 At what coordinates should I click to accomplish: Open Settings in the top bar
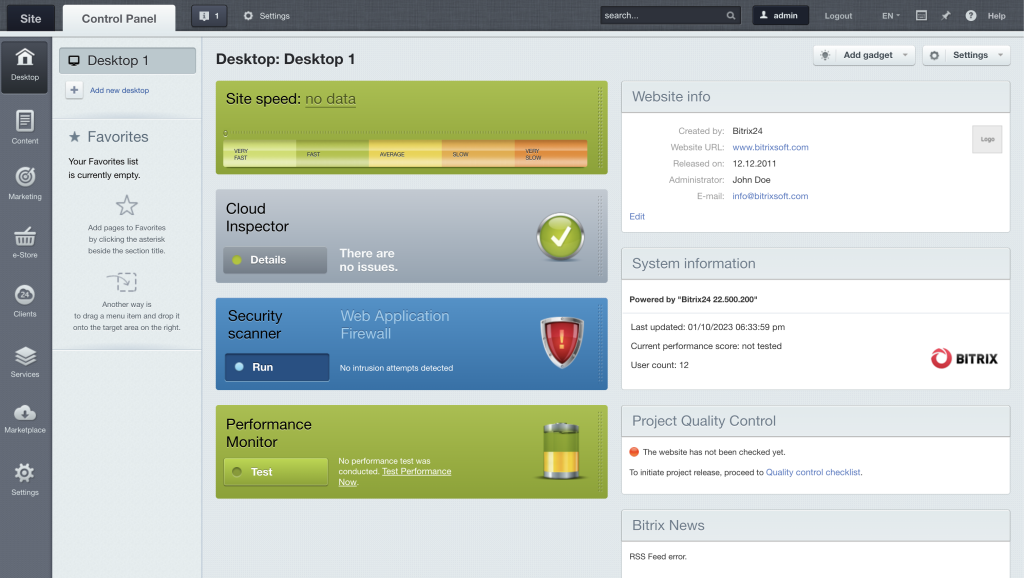pyautogui.click(x=266, y=16)
